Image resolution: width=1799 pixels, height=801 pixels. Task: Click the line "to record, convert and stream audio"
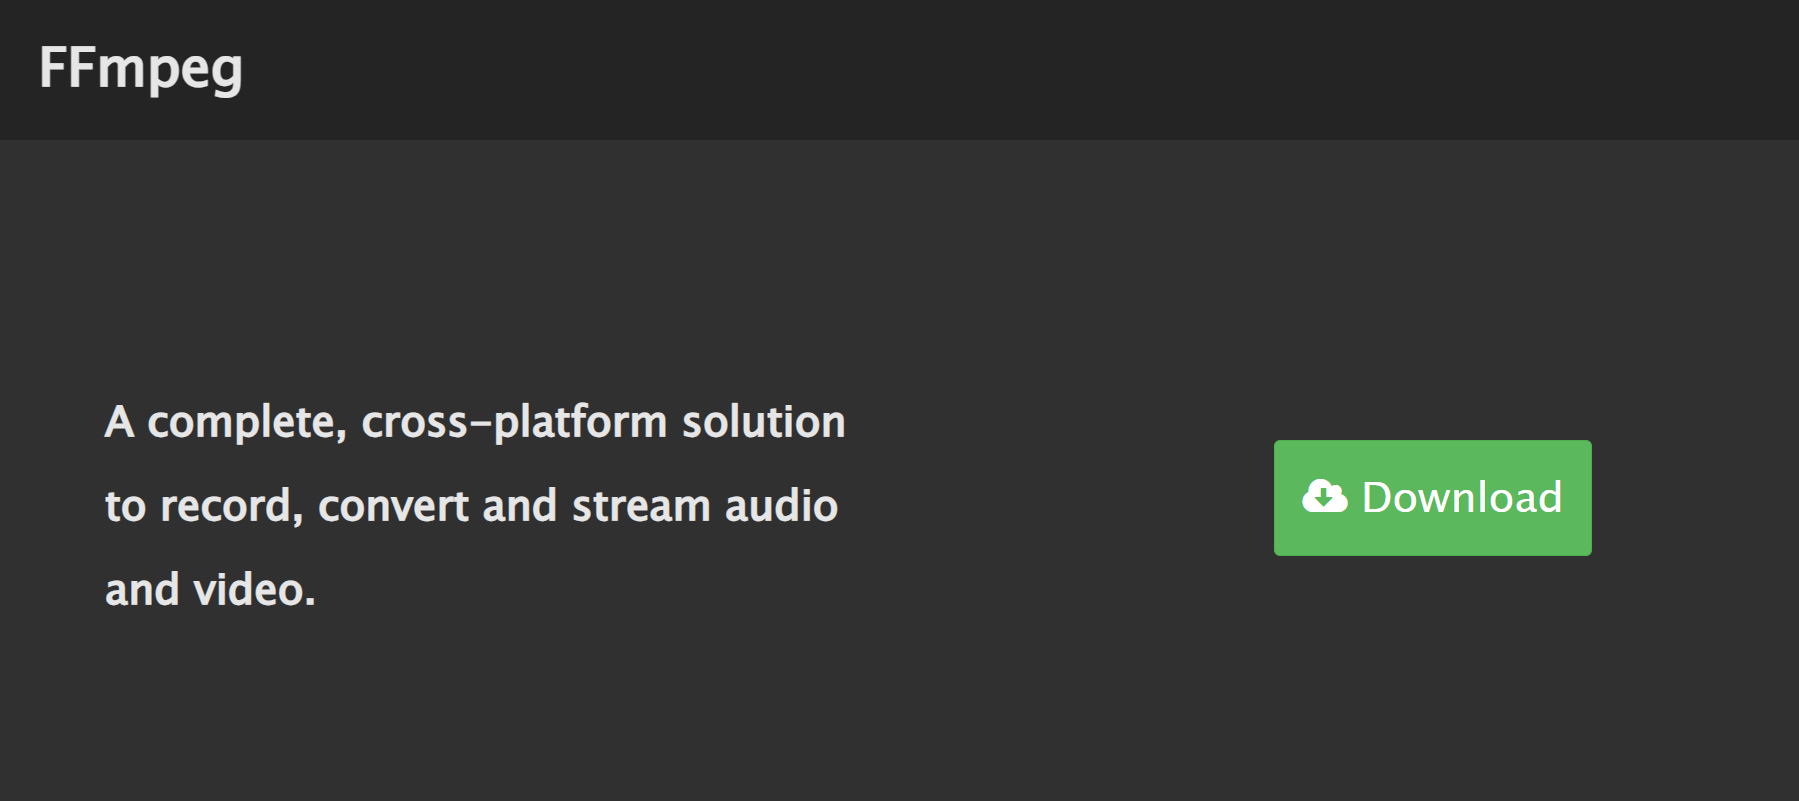471,506
